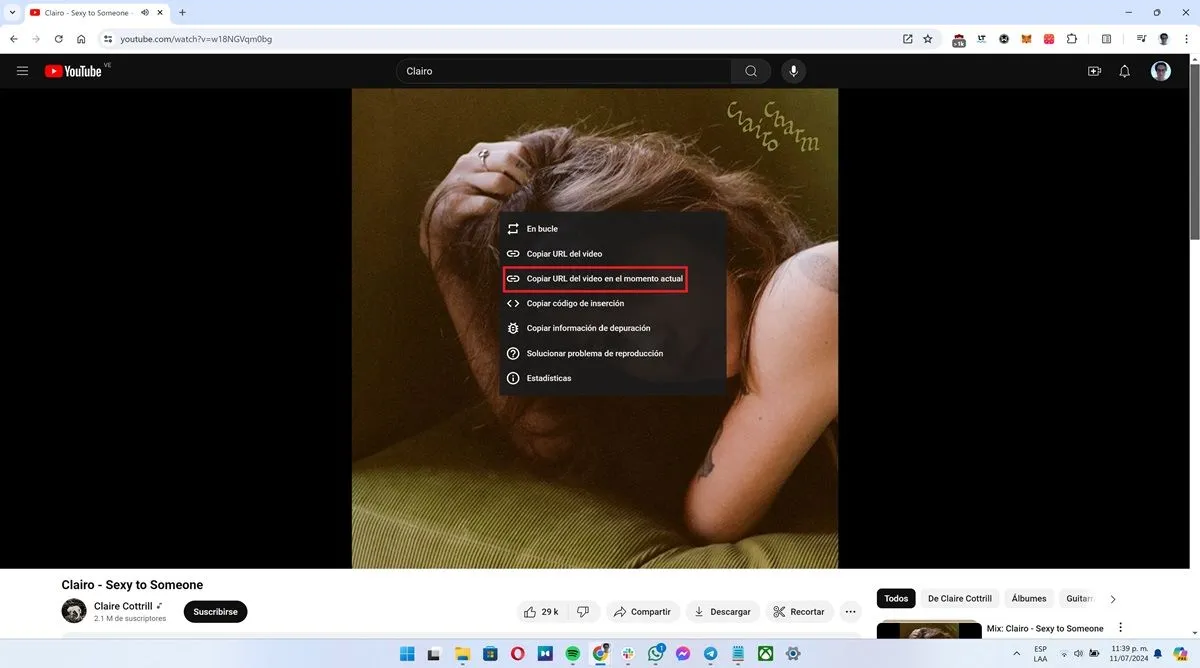Image resolution: width=1200 pixels, height=668 pixels.
Task: Click the Compartir share icon
Action: pos(618,611)
